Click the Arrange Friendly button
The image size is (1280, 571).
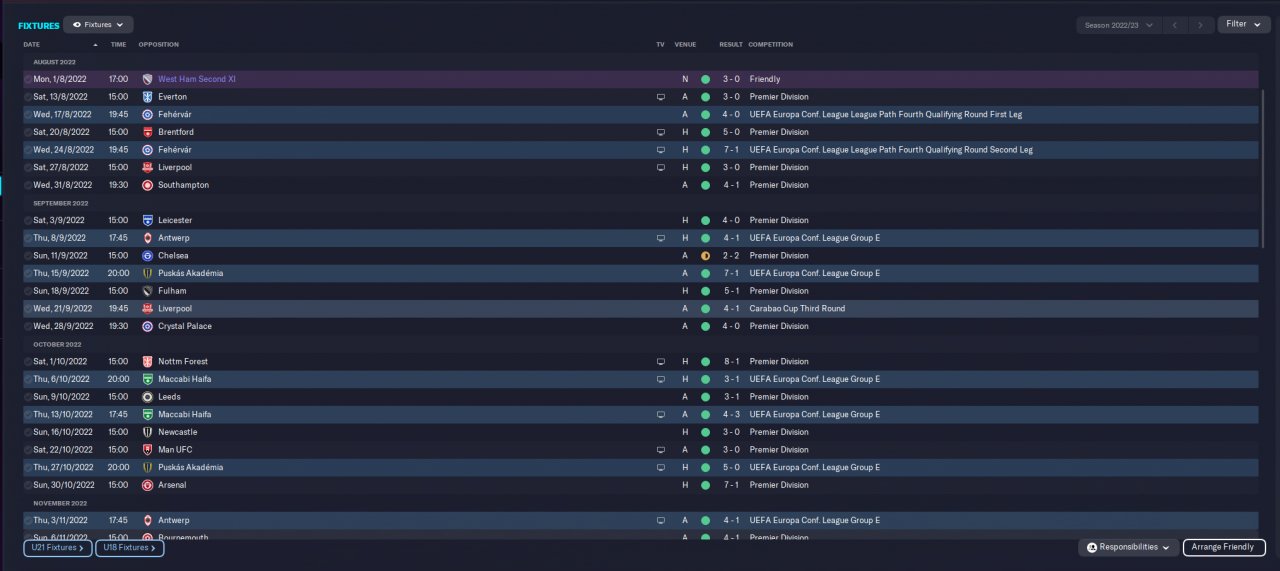[x=1224, y=548]
